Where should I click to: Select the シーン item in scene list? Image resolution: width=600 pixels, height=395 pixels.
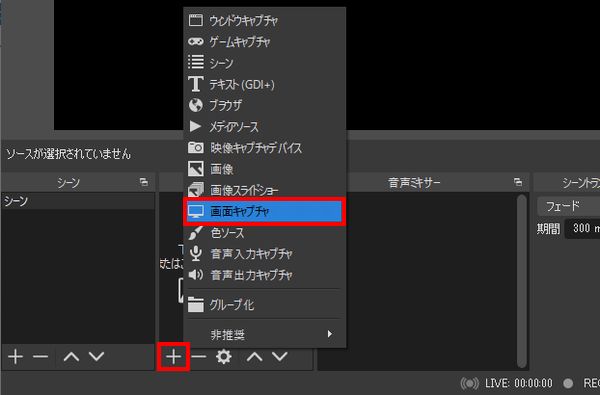(x=78, y=201)
